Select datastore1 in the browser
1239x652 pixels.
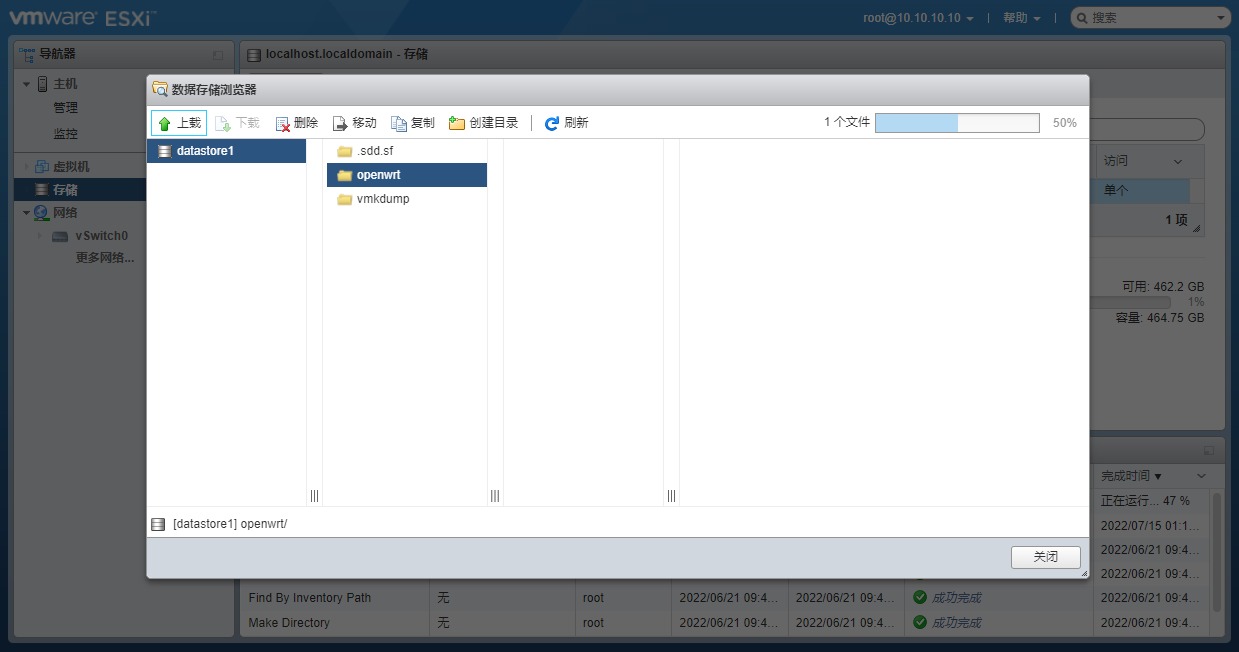tap(226, 151)
